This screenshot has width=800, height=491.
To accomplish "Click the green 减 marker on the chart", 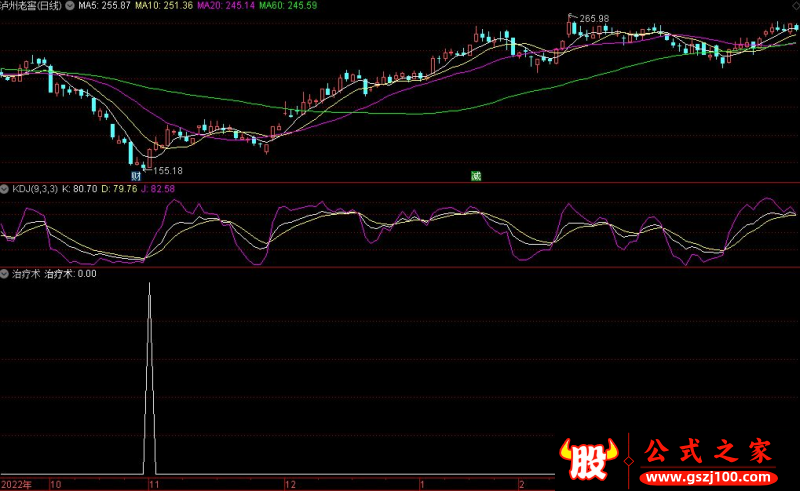I will point(476,176).
